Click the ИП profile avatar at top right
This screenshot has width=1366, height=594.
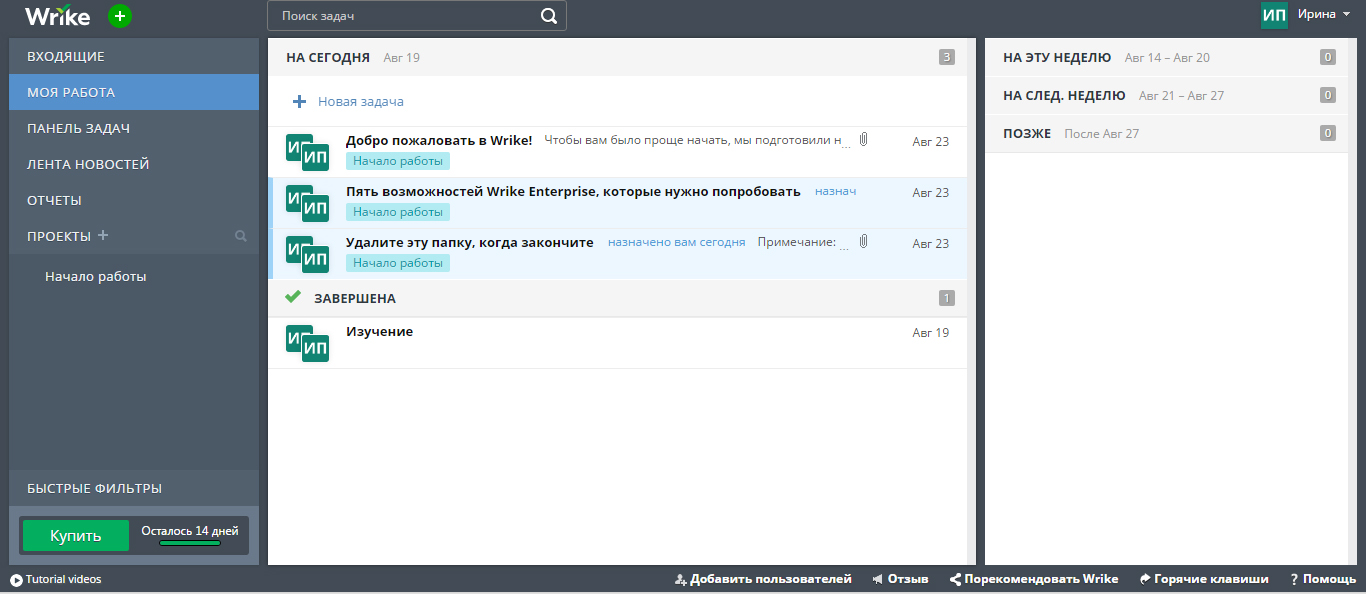(x=1274, y=15)
